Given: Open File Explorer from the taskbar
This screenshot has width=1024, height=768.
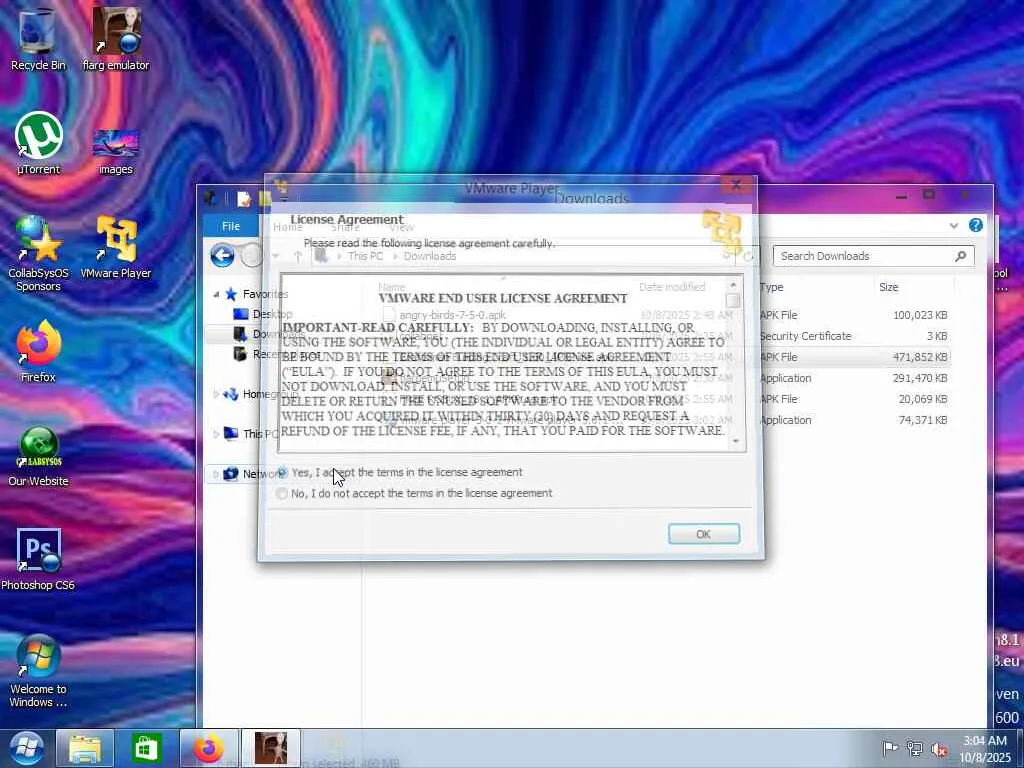Looking at the screenshot, I should 85,748.
